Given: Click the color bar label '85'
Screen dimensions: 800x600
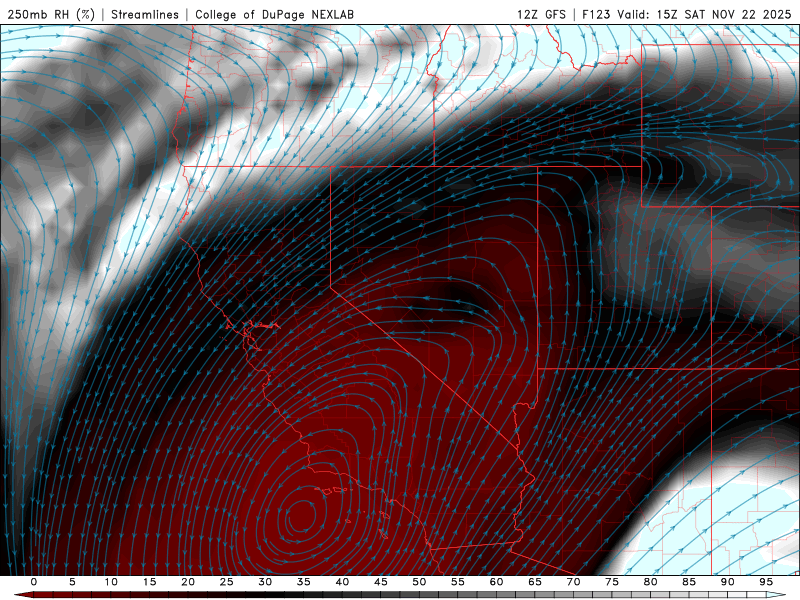Looking at the screenshot, I should pyautogui.click(x=689, y=582).
